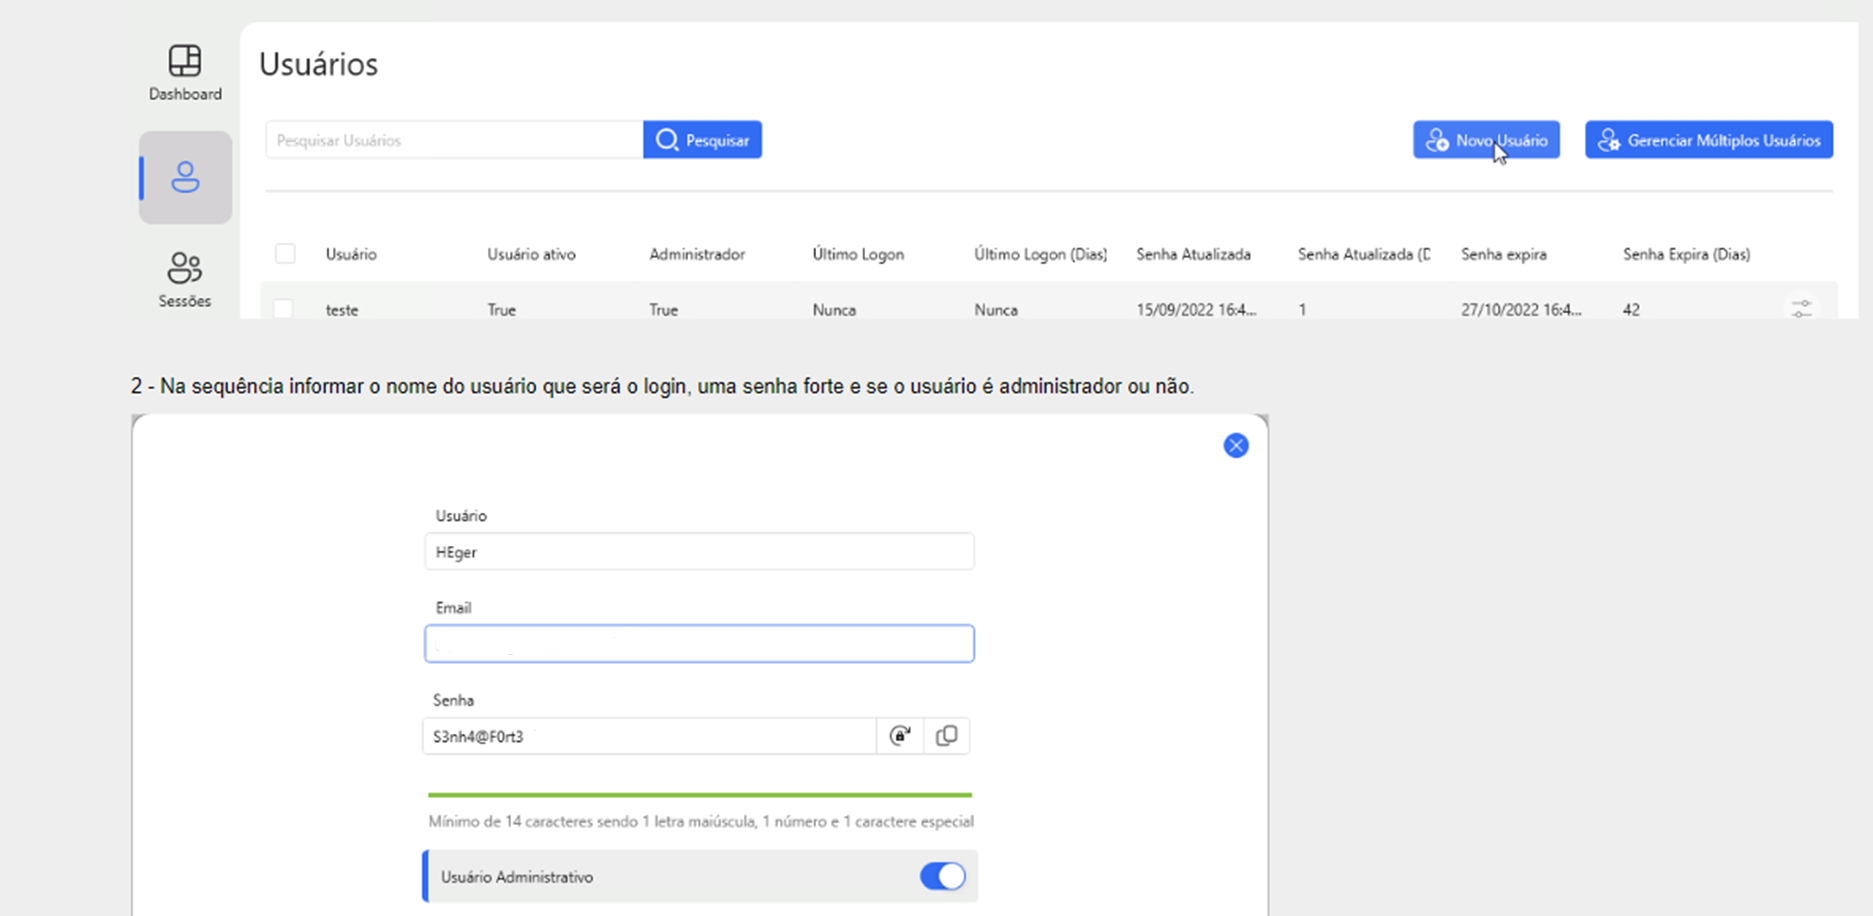
Task: Click the 27/10/2022 password expiry cell
Action: [1521, 310]
